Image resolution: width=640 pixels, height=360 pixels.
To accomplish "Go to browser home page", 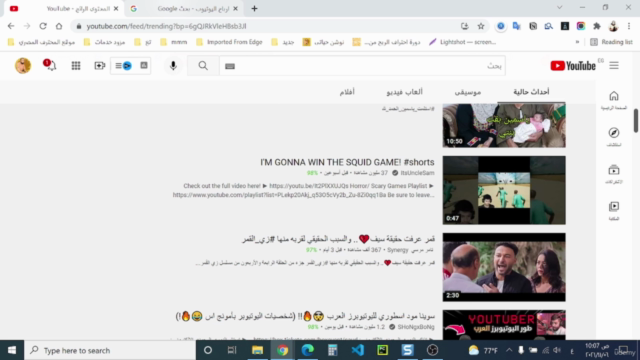I will pyautogui.click(x=59, y=26).
